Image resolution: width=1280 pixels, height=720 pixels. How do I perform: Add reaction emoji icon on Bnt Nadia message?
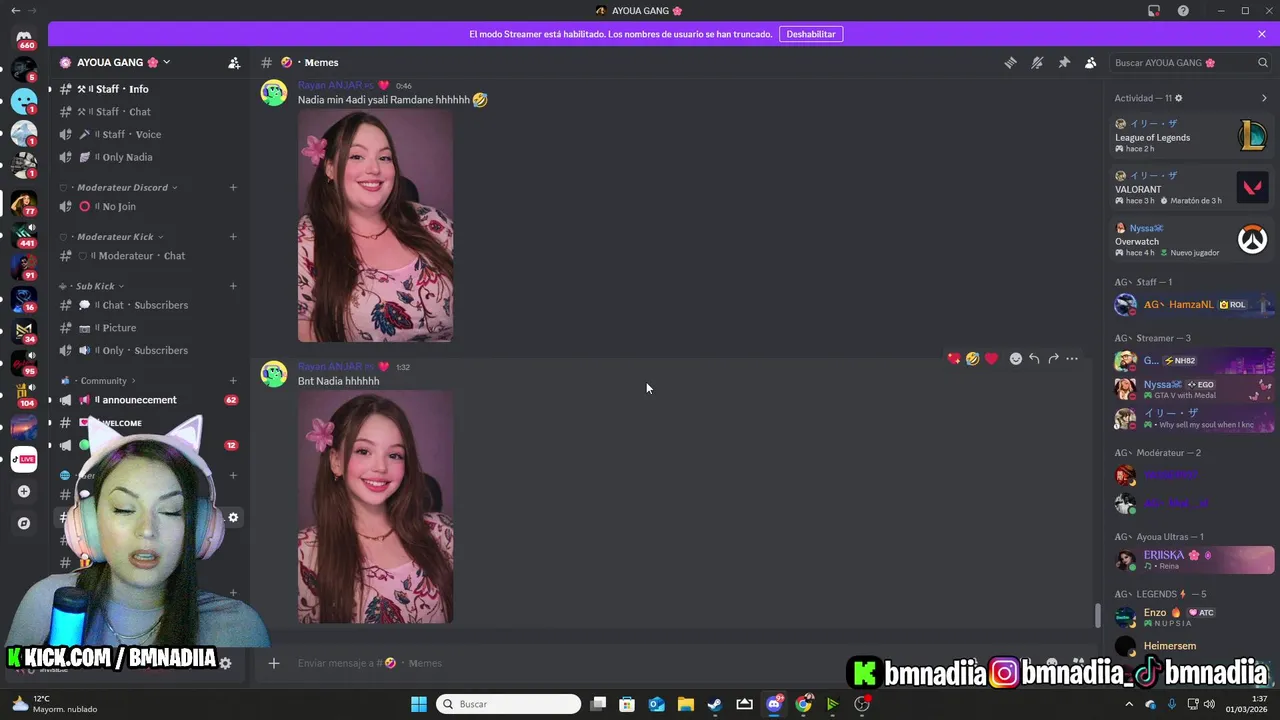[x=1015, y=359]
